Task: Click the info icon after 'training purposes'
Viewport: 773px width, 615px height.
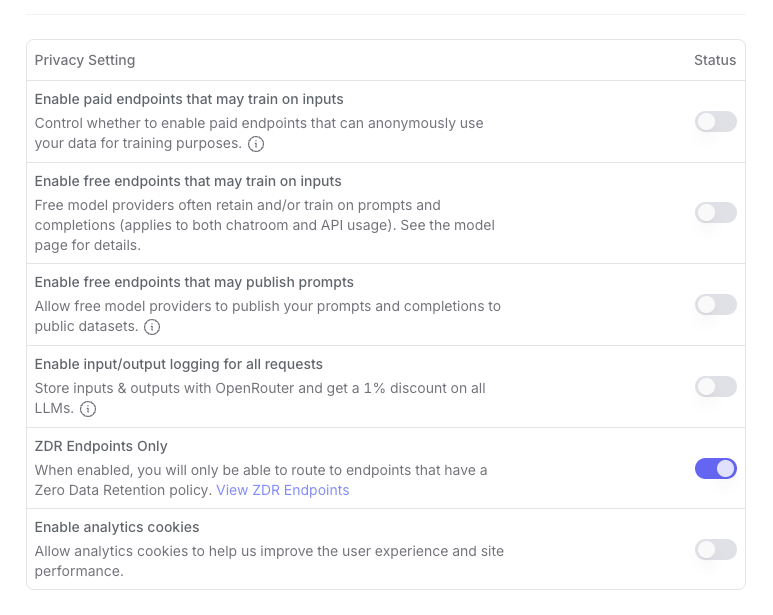Action: point(256,144)
